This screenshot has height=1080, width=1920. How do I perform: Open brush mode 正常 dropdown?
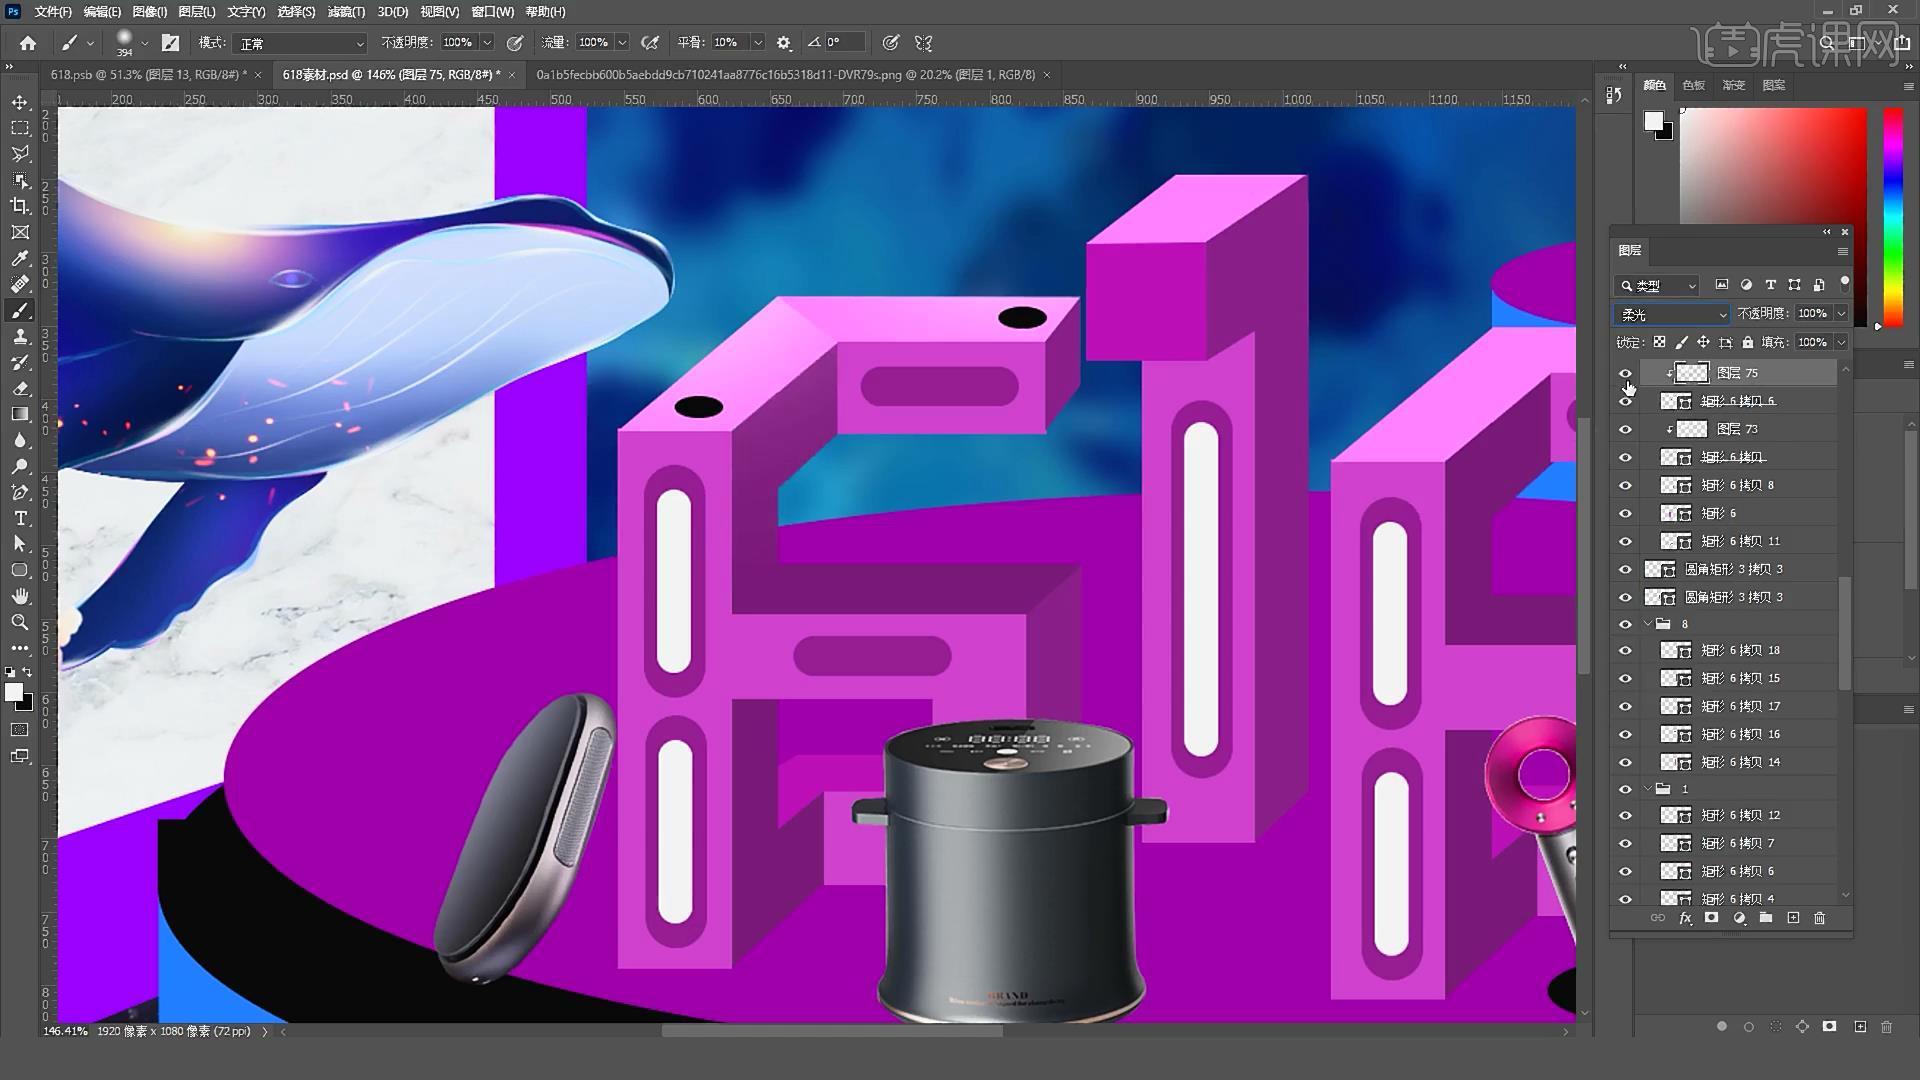pyautogui.click(x=301, y=43)
